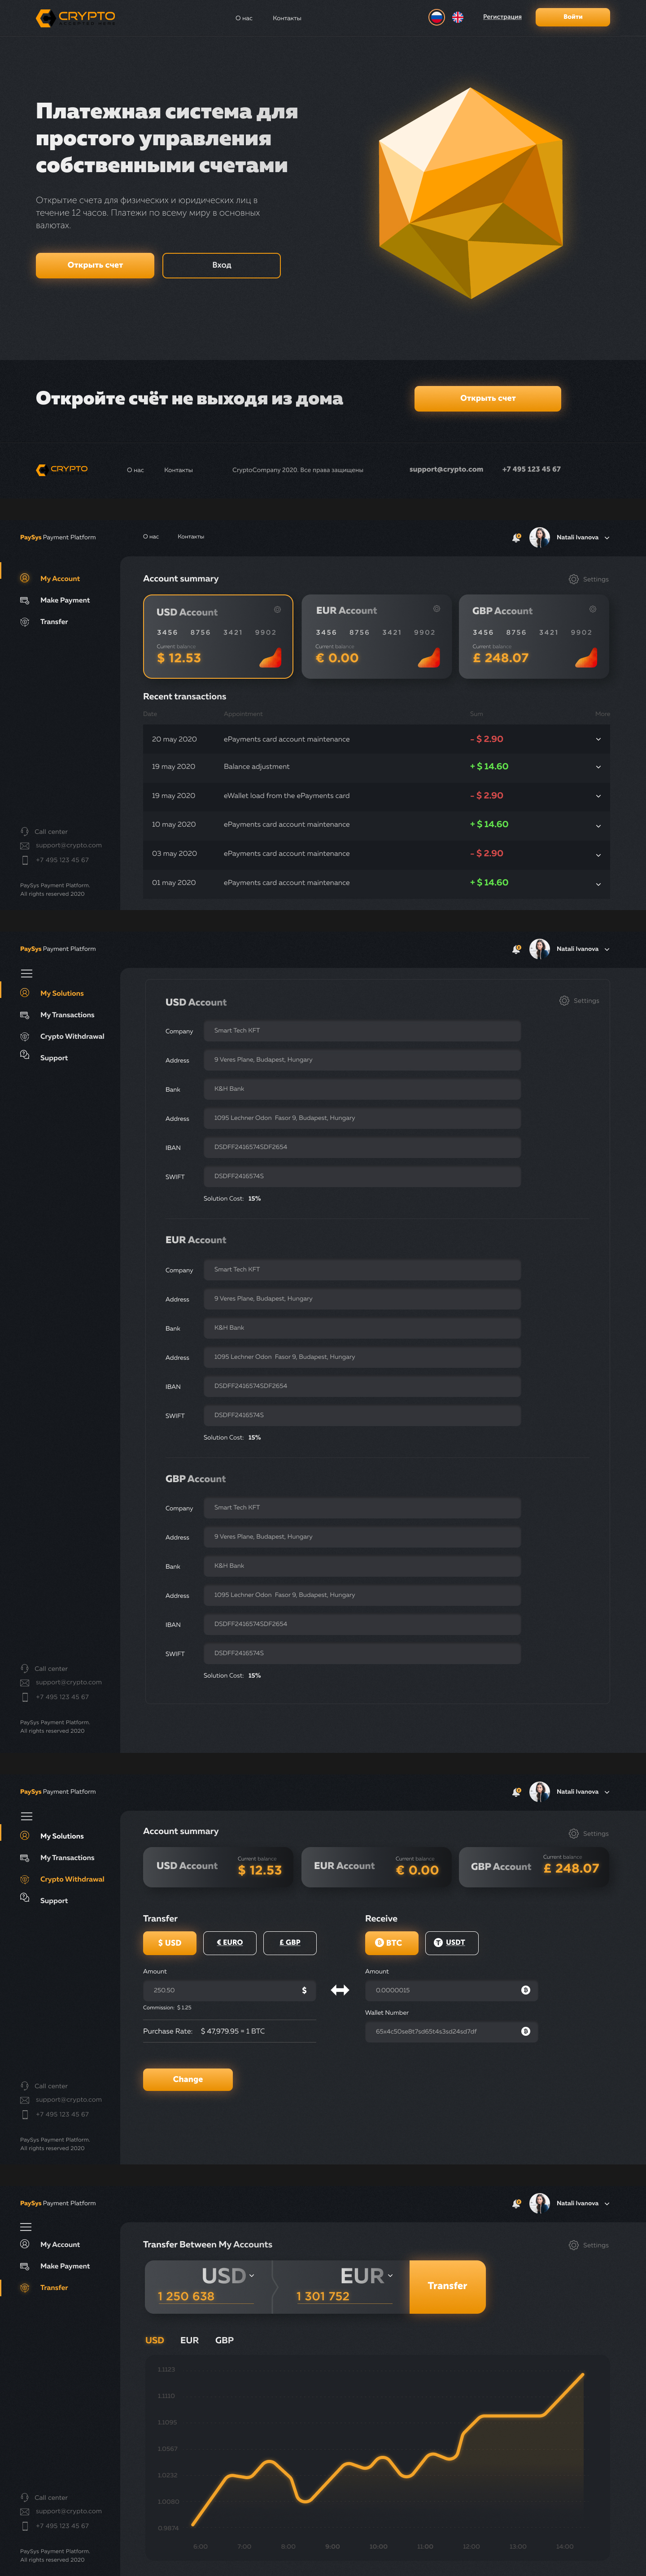This screenshot has height=2576, width=646.
Task: Click the small gear on the EUR Account card
Action: 436,608
